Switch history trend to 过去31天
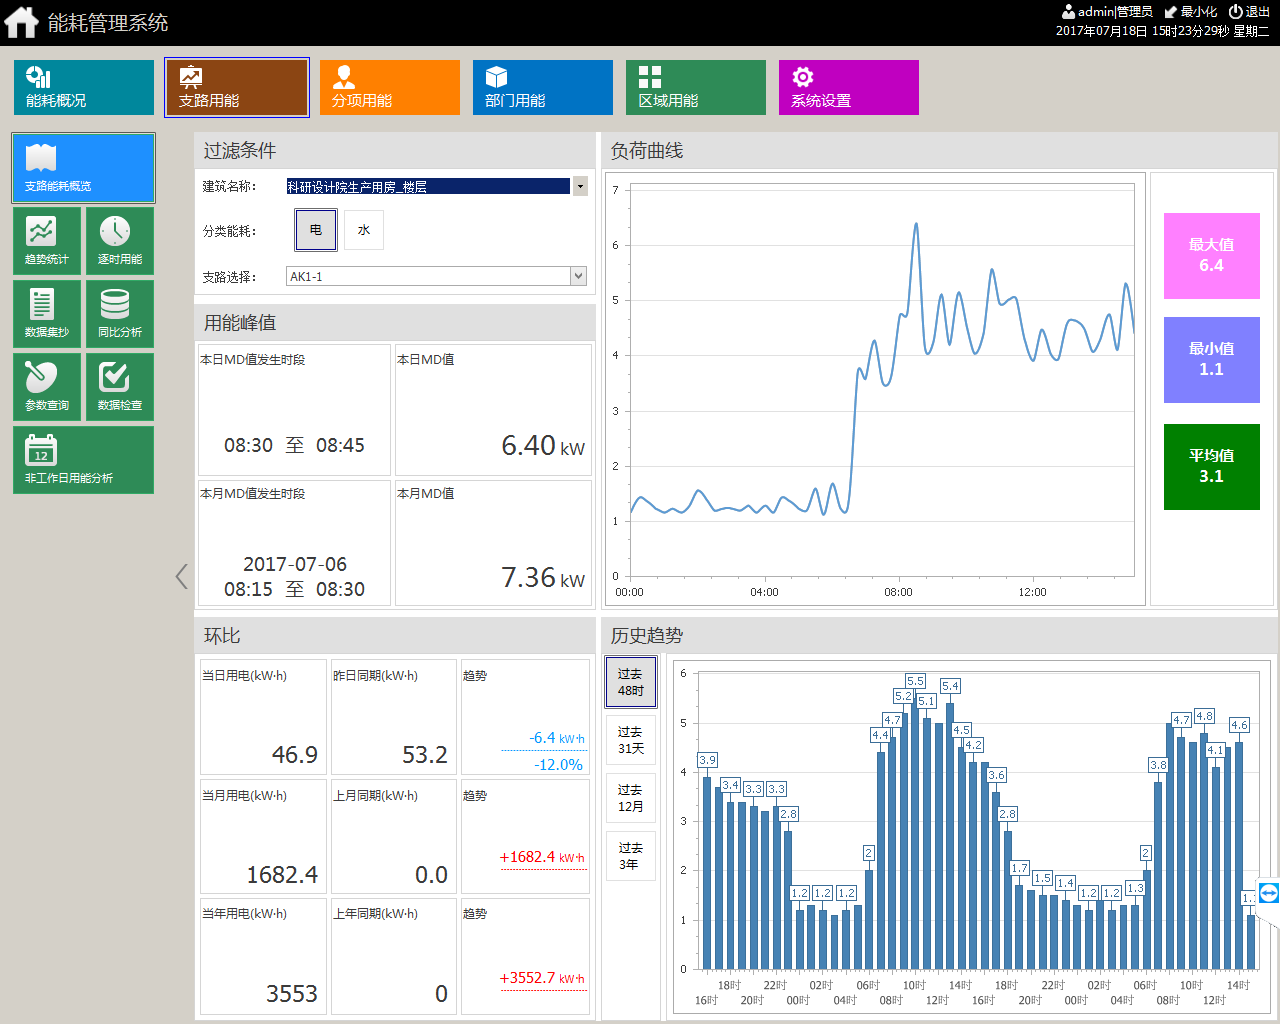This screenshot has width=1280, height=1024. 630,740
